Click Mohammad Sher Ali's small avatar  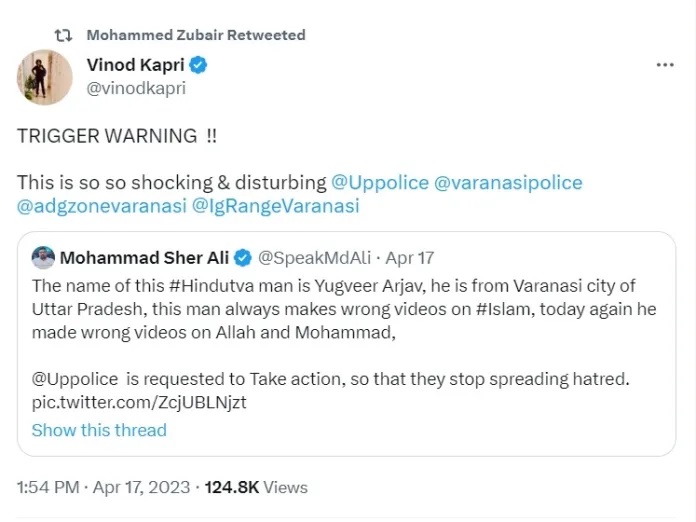(43, 257)
